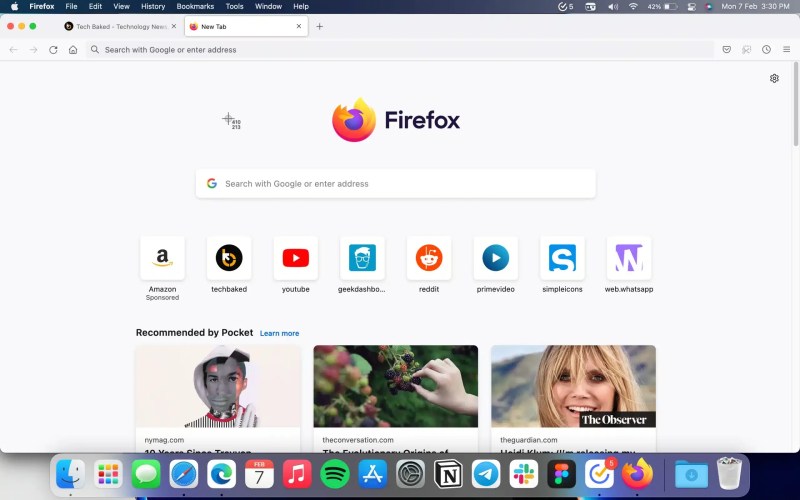Open the web.whatsapp shortcut tile
Image resolution: width=800 pixels, height=500 pixels.
(x=629, y=258)
